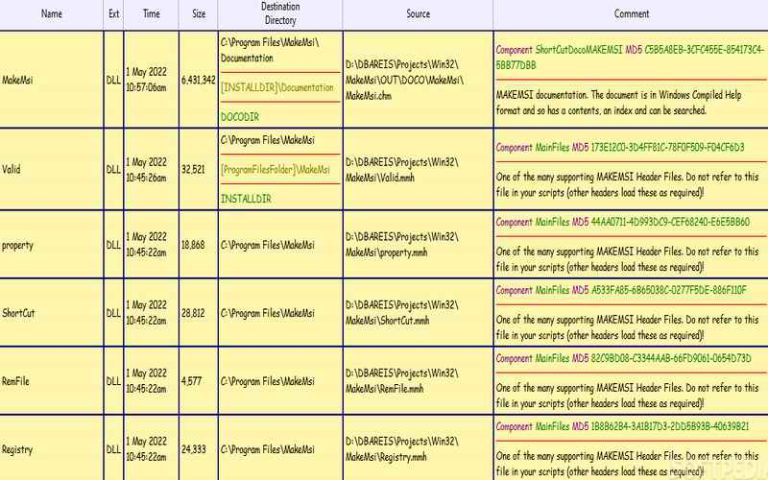Click the Source column header
This screenshot has height=480, width=768.
[x=418, y=14]
